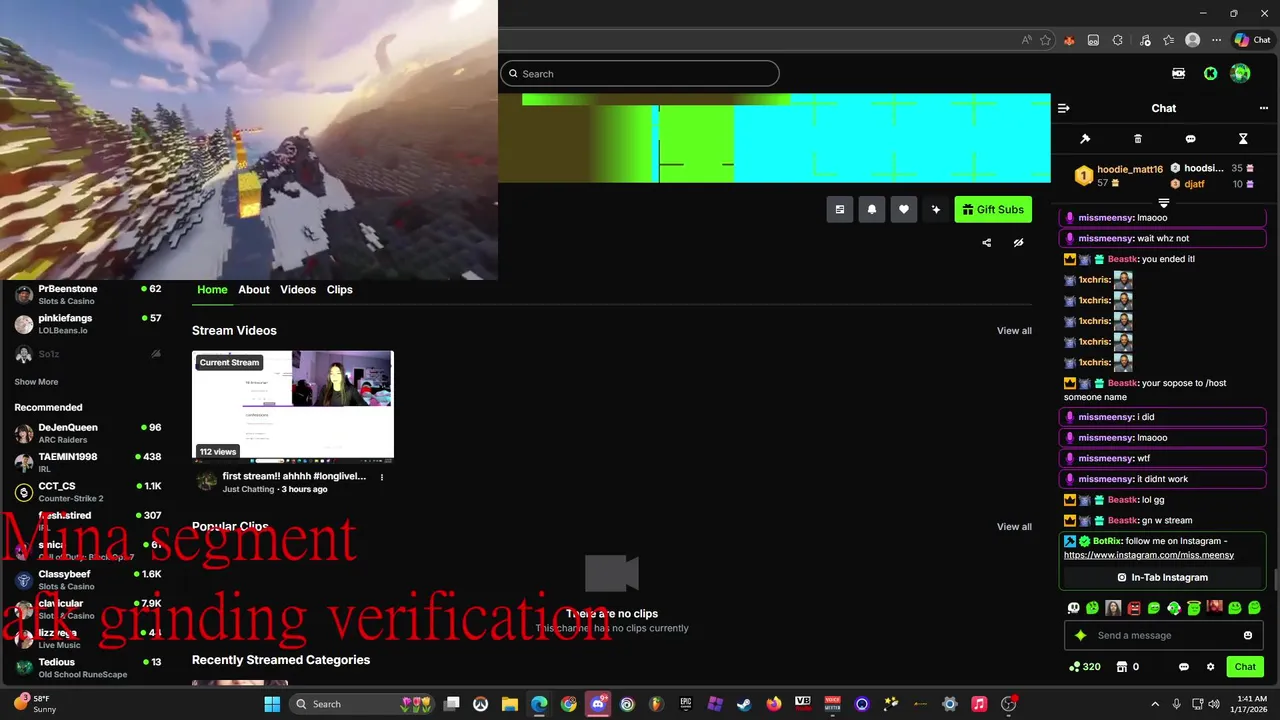
Task: Toggle notification bell for this channel
Action: [x=872, y=209]
